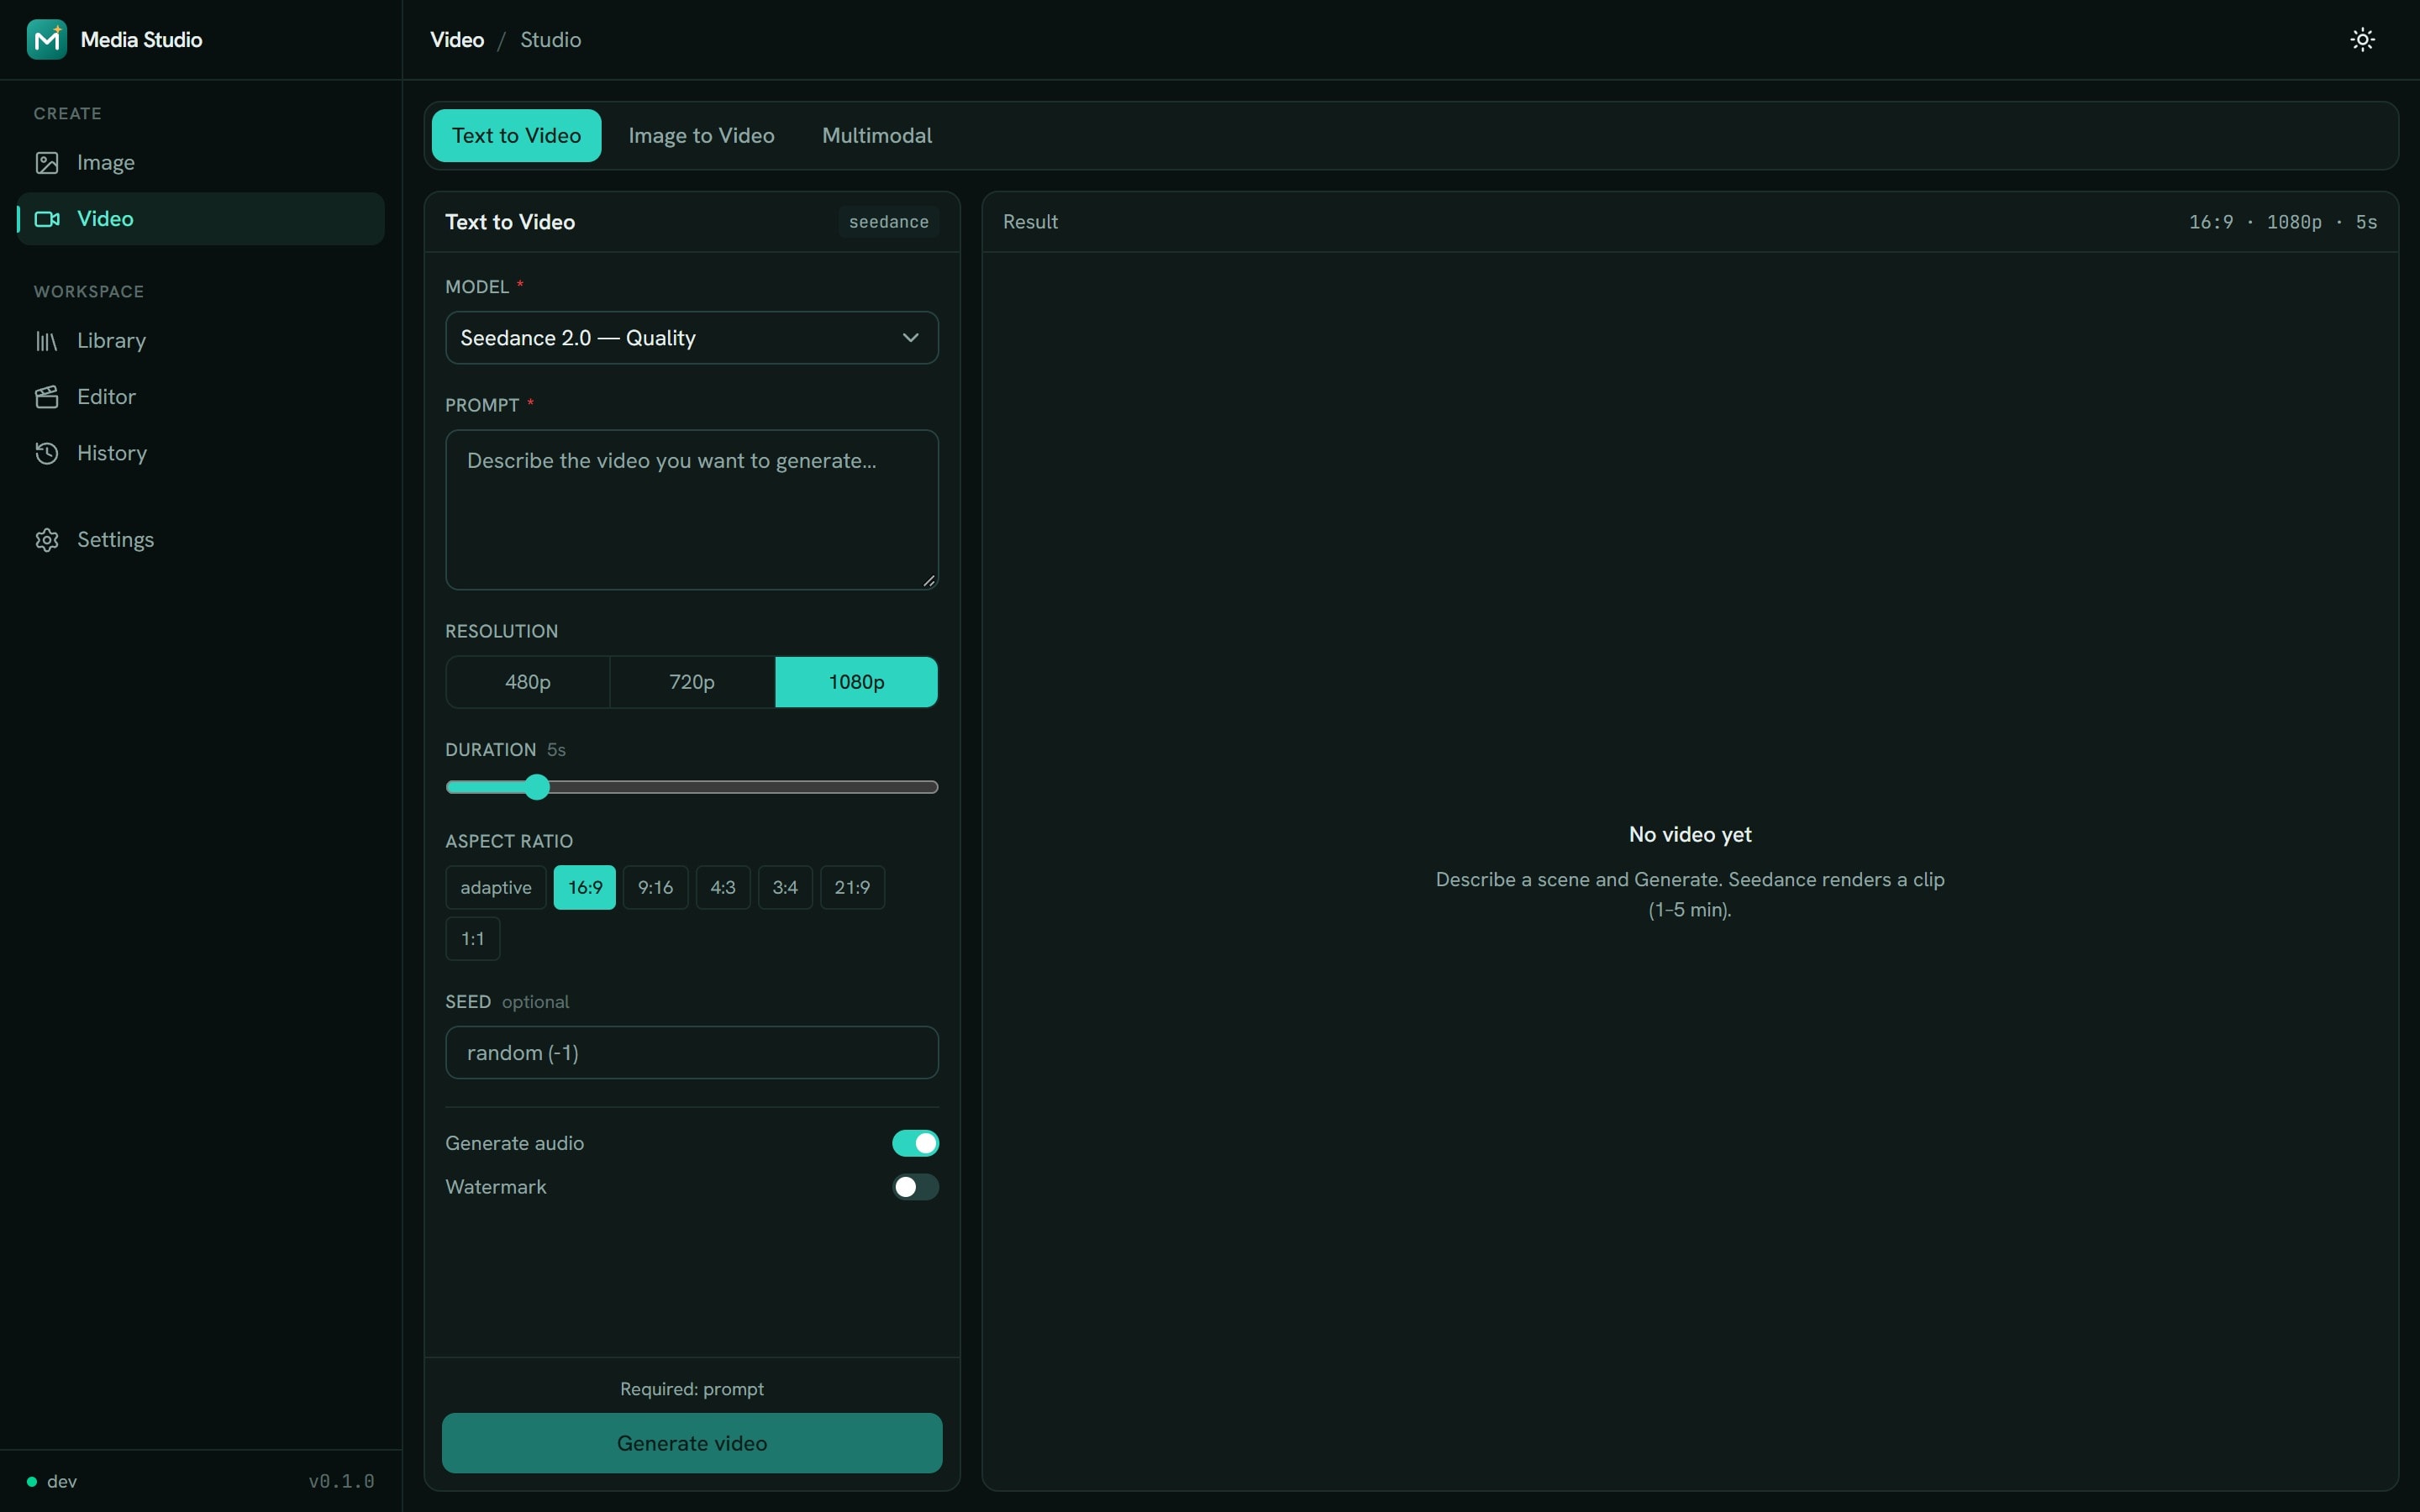Turn off Generate audio switch
Viewport: 2420px width, 1512px height.
915,1143
